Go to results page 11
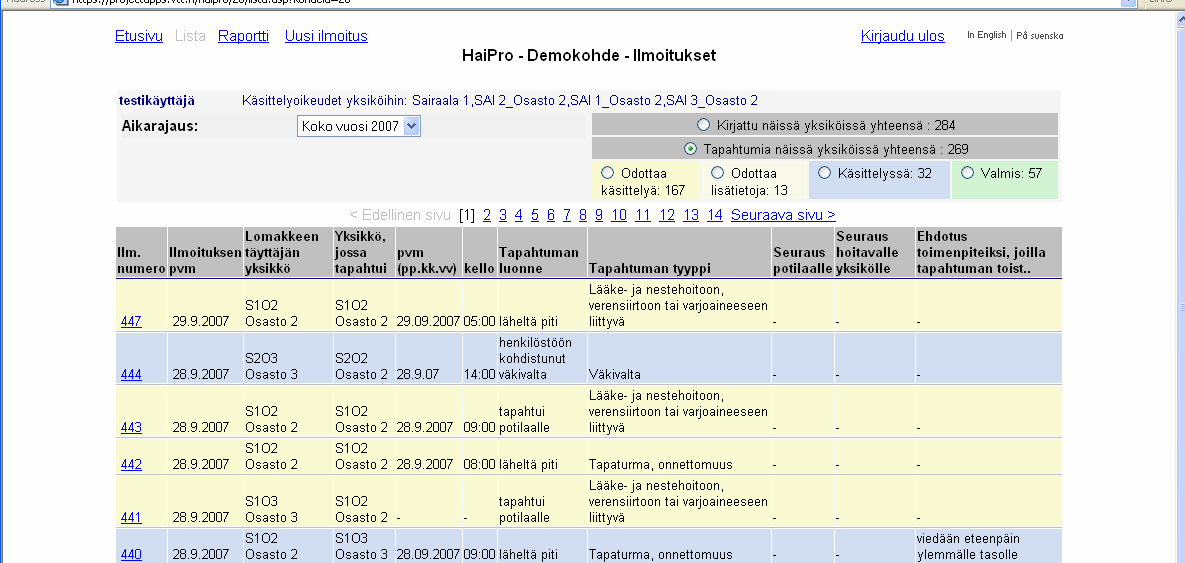 point(643,215)
